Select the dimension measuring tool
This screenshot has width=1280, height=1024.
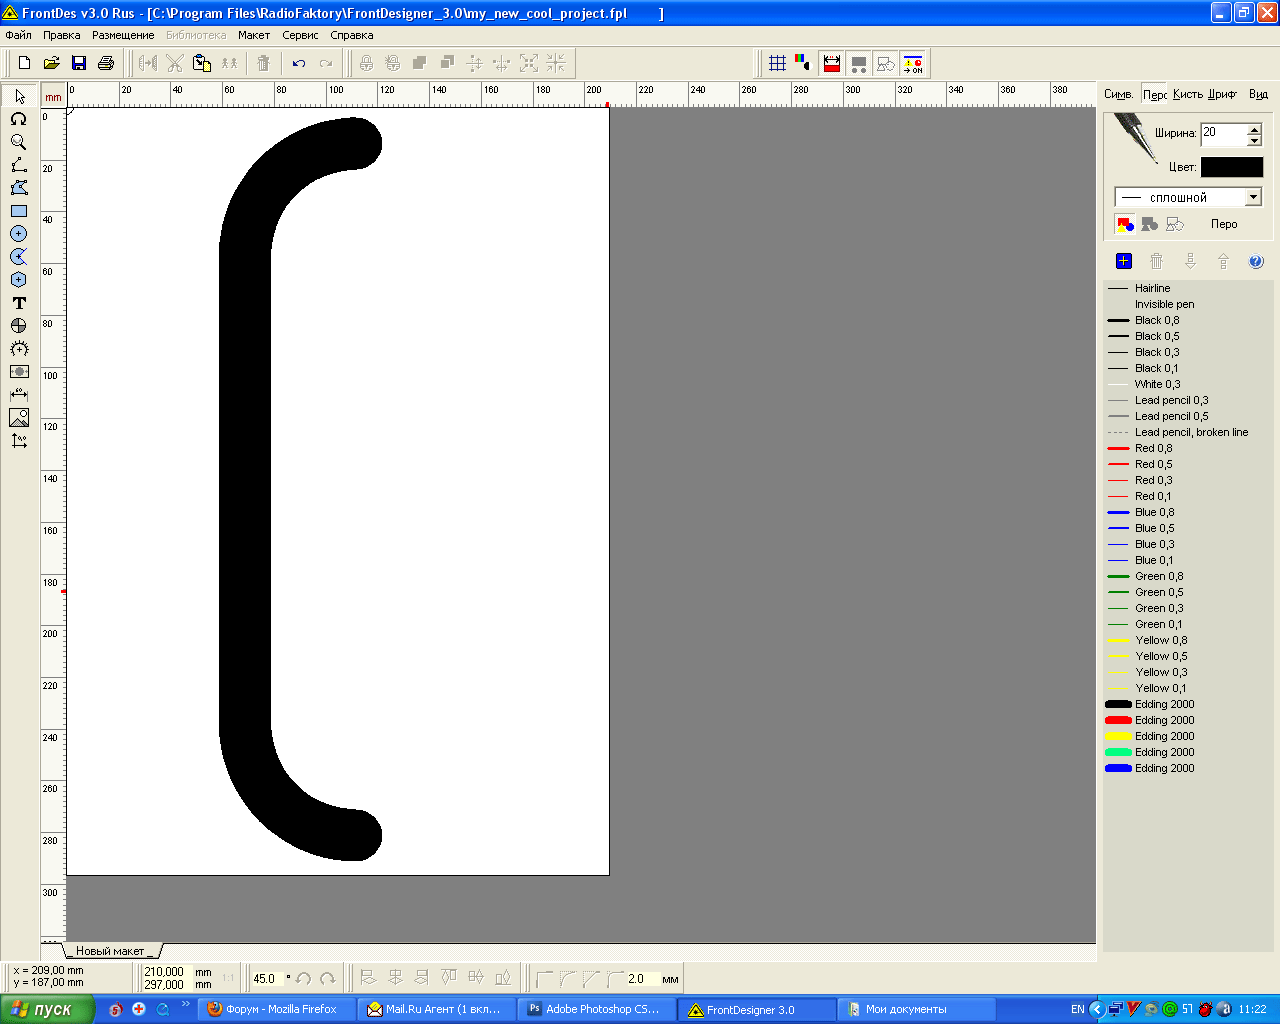[19, 395]
